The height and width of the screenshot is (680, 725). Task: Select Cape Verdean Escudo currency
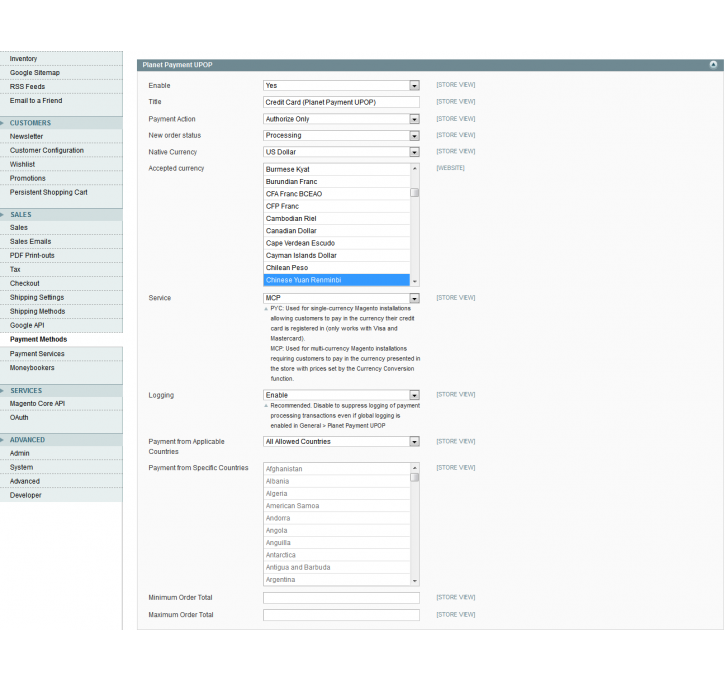pyautogui.click(x=337, y=243)
